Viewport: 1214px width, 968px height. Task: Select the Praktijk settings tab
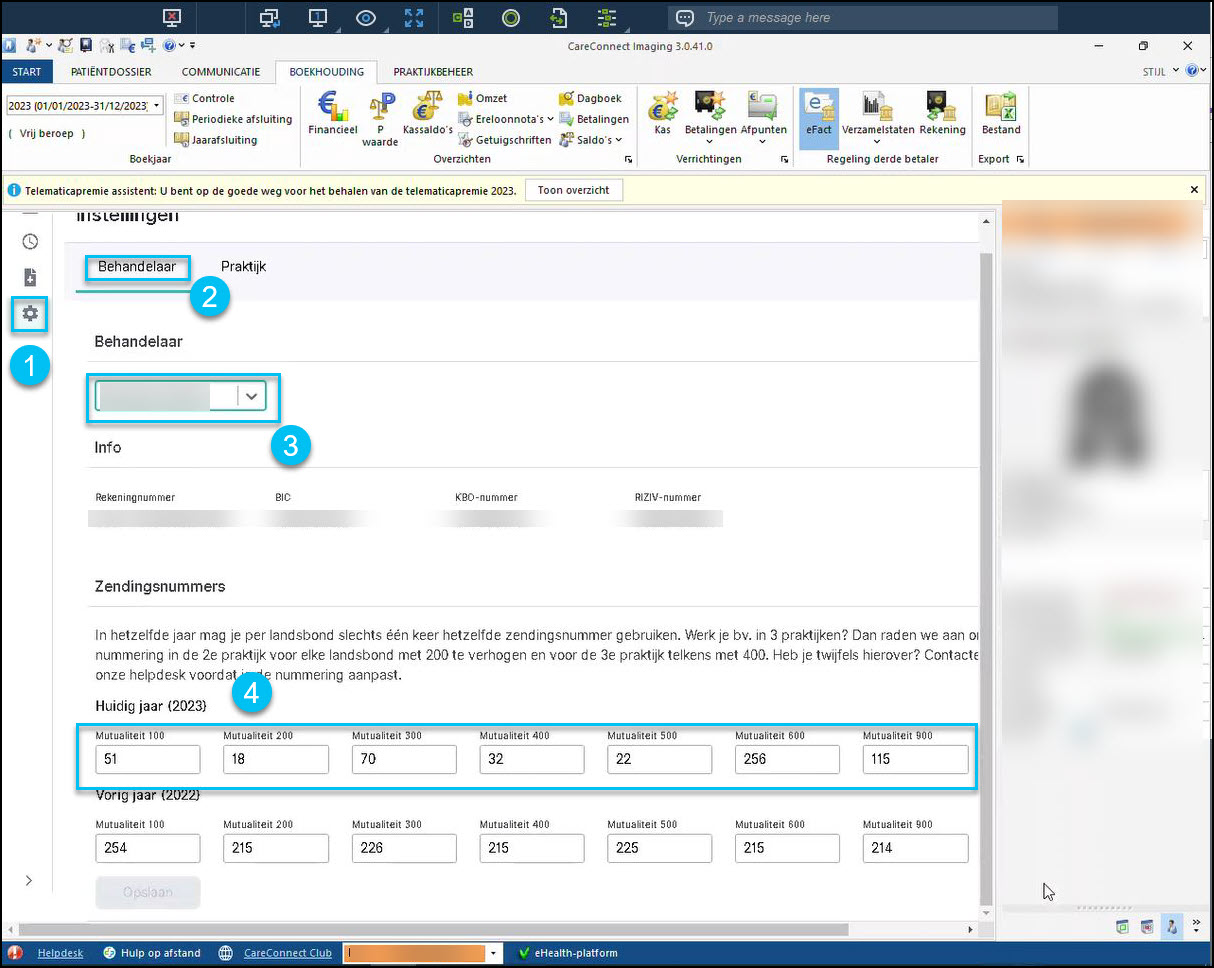pyautogui.click(x=244, y=267)
